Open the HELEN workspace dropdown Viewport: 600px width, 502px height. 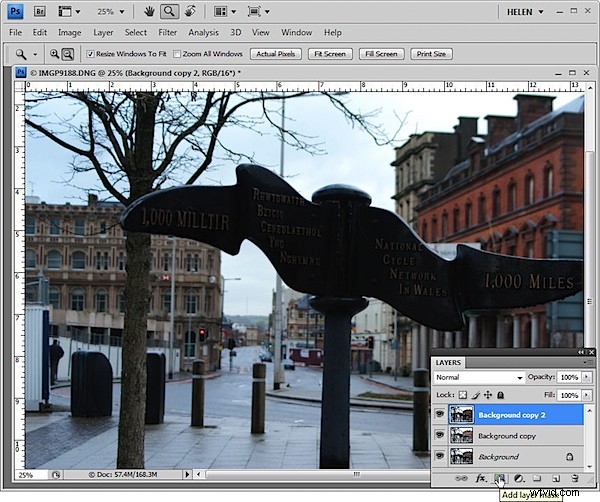(x=525, y=12)
